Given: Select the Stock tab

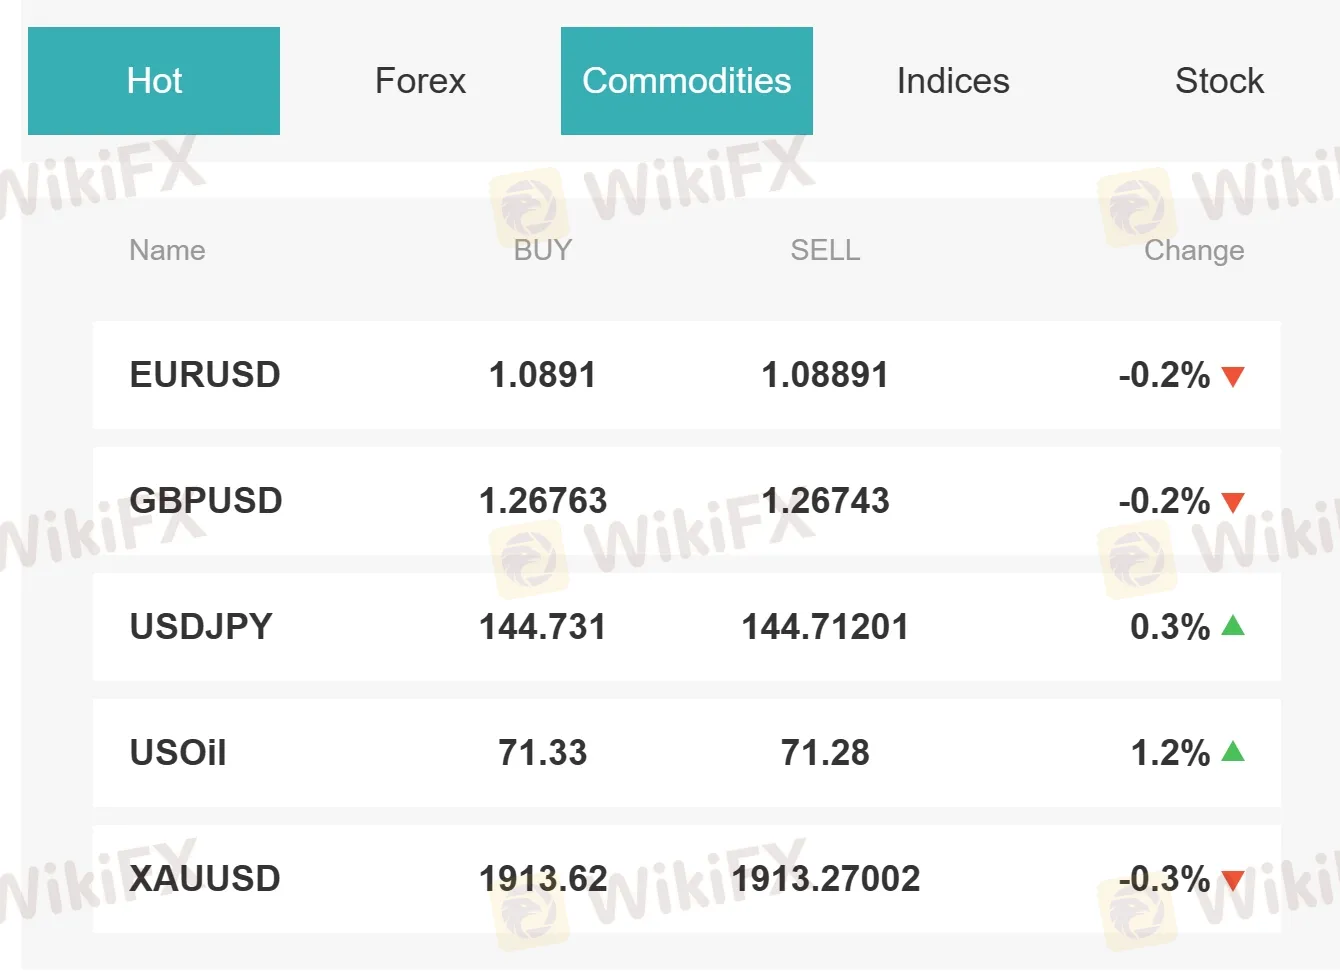Looking at the screenshot, I should [x=1218, y=81].
